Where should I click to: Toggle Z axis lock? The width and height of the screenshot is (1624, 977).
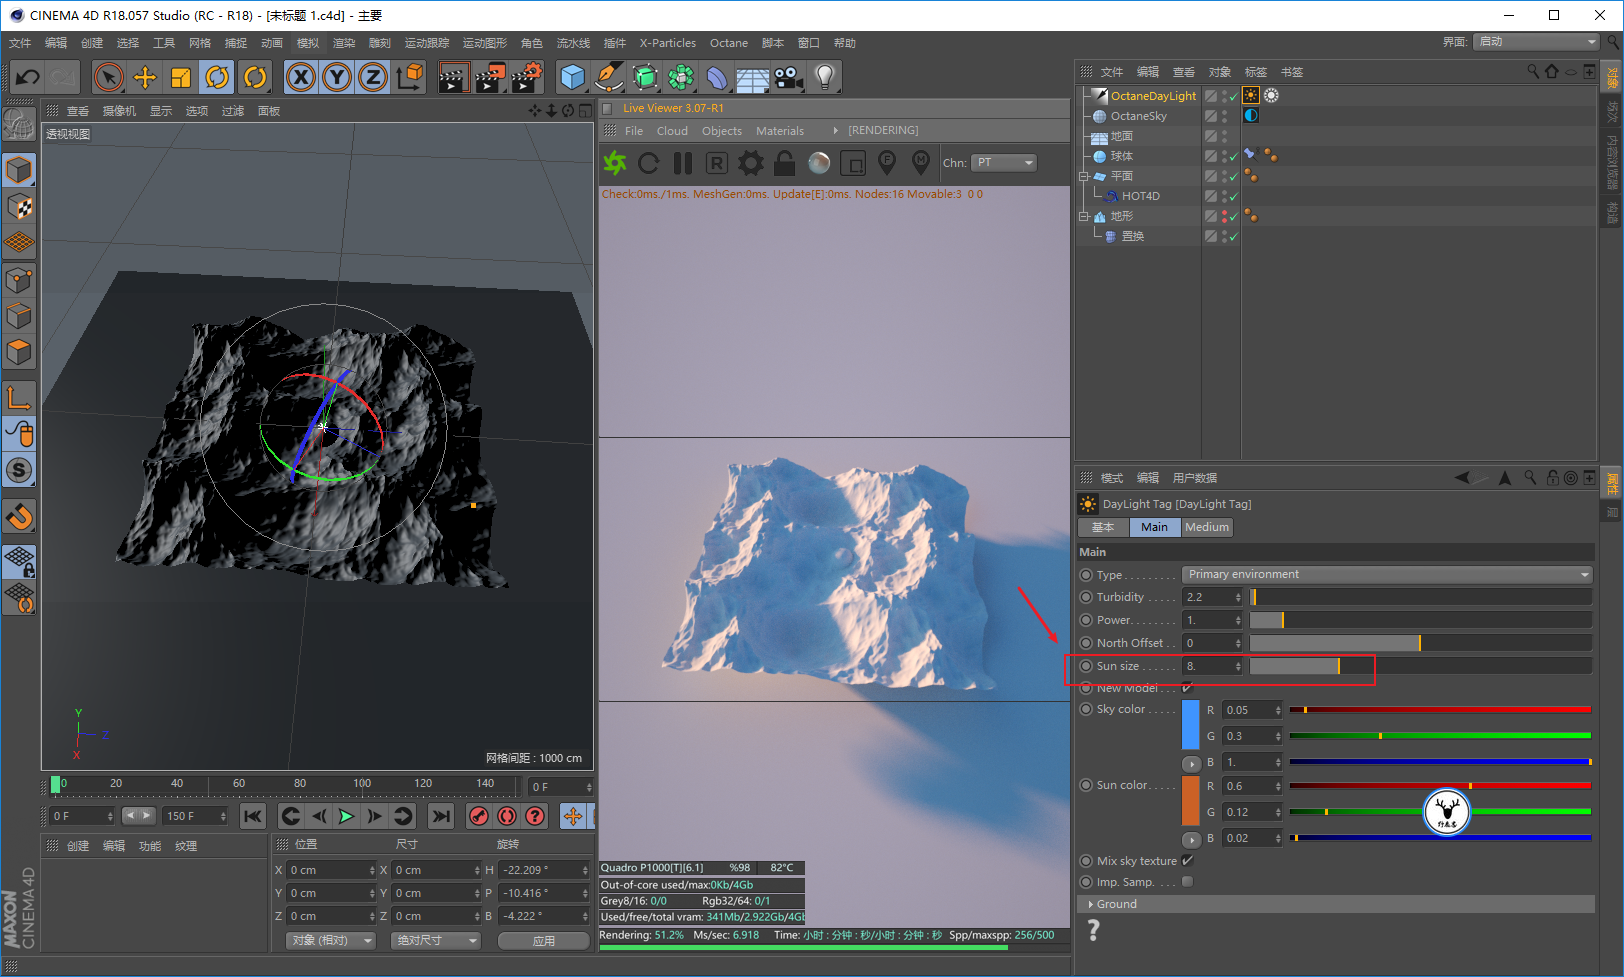click(373, 77)
